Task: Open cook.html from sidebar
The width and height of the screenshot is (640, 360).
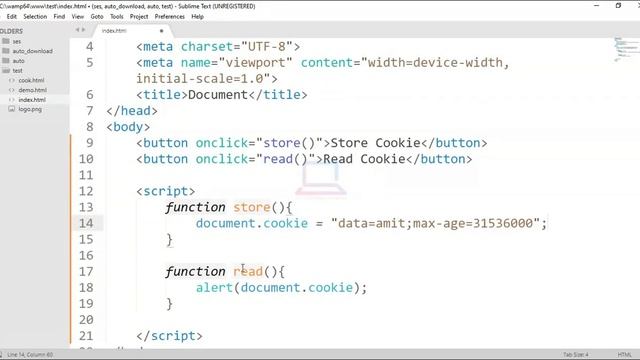Action: pyautogui.click(x=31, y=80)
